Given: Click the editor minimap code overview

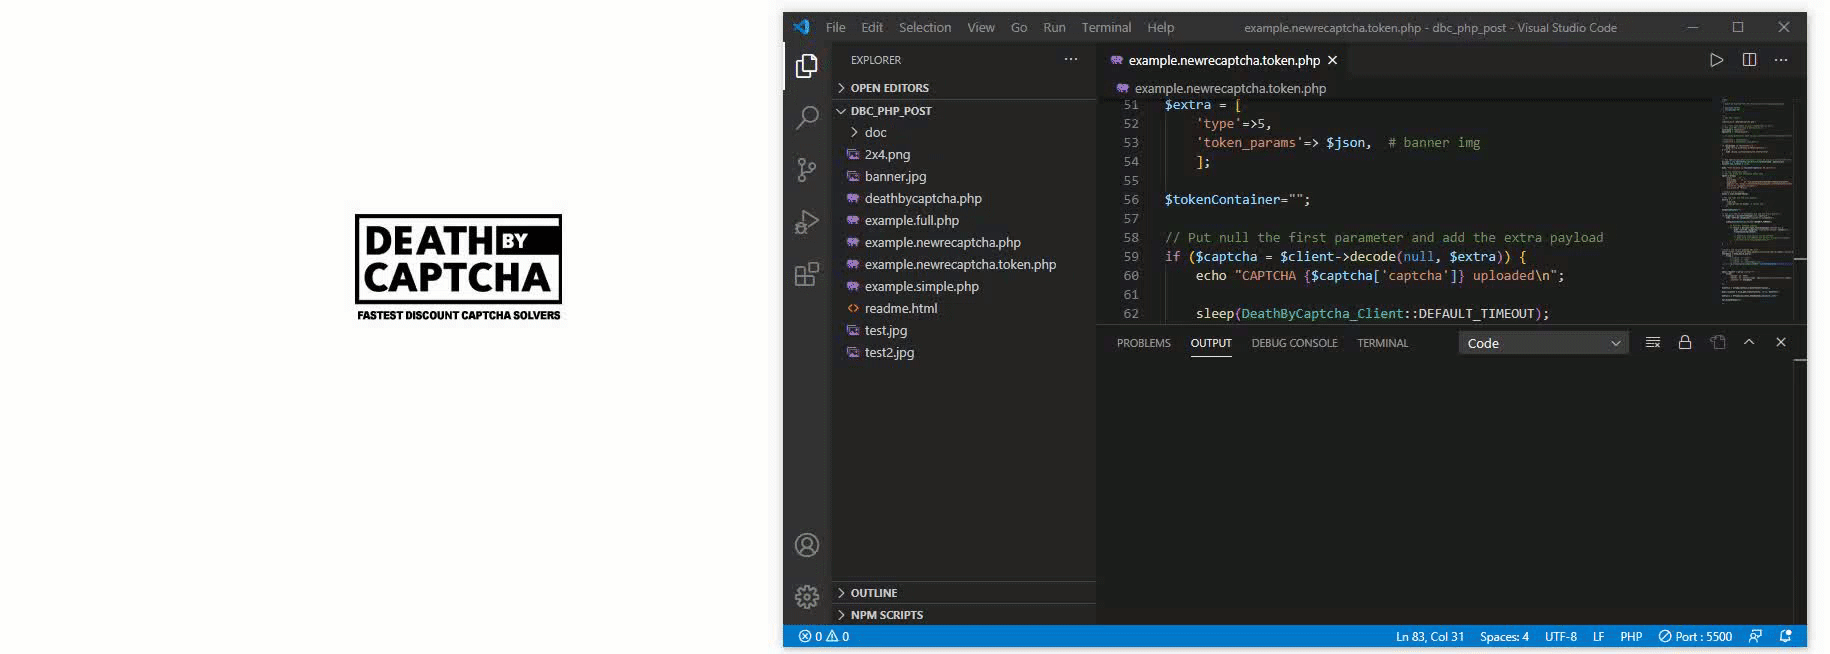Looking at the screenshot, I should [1755, 200].
